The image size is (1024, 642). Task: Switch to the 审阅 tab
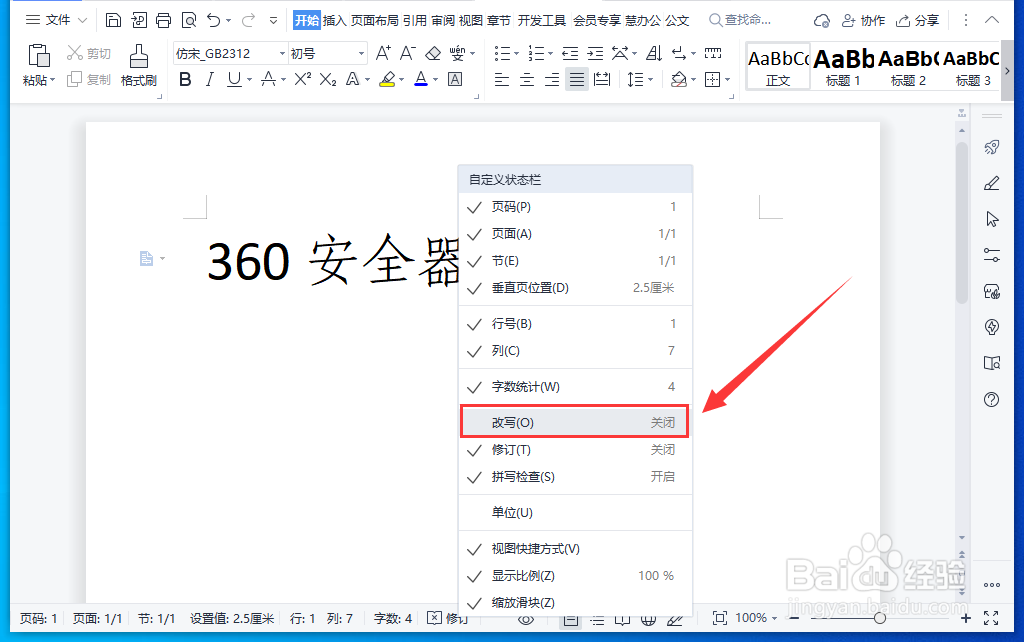[443, 20]
